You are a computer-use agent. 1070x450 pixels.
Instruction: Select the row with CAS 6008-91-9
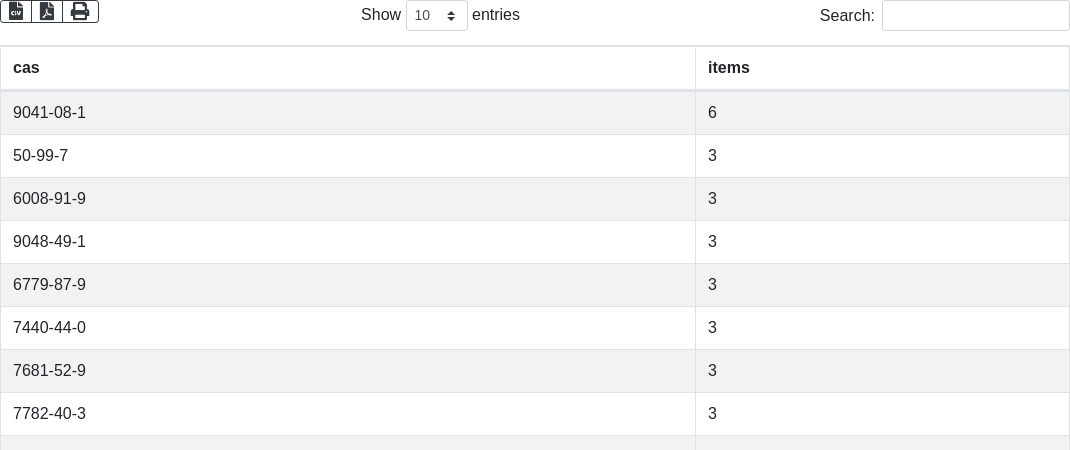535,199
